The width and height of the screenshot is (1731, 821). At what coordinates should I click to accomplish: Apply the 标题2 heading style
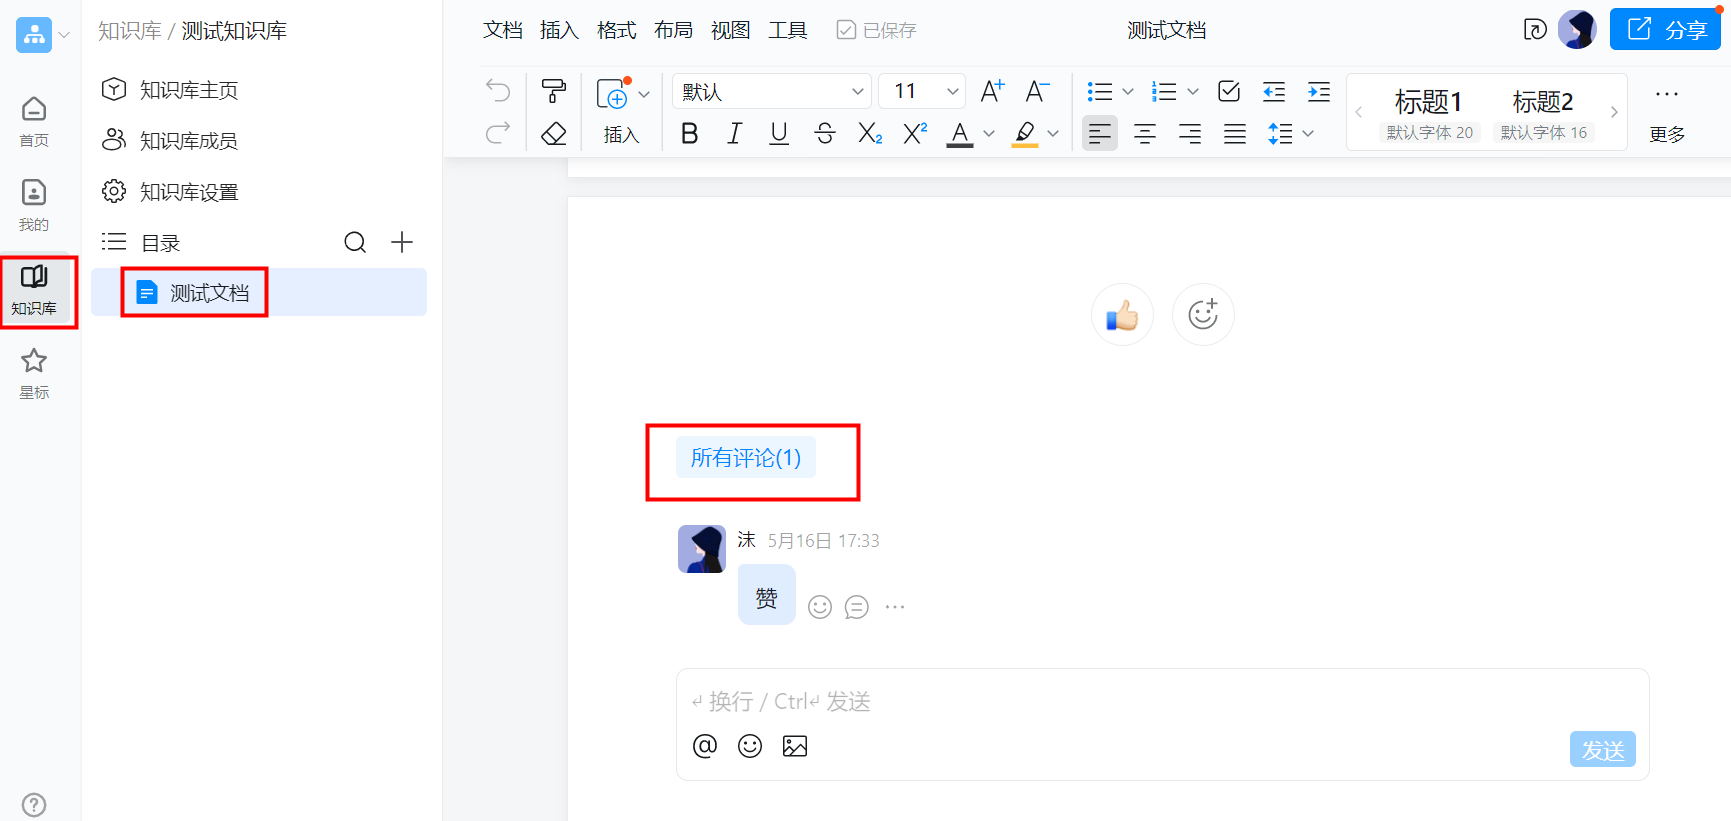tap(1543, 113)
